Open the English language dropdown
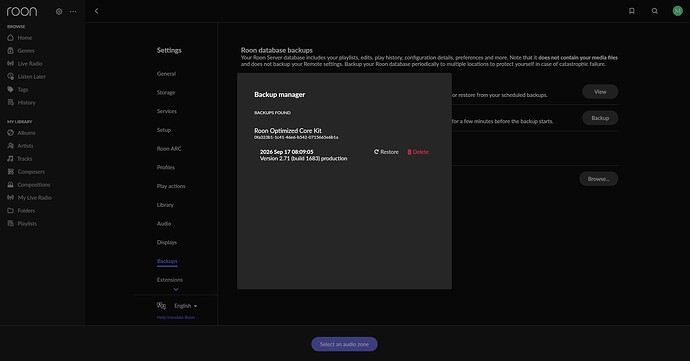Viewport: 690px width, 361px height. click(185, 306)
